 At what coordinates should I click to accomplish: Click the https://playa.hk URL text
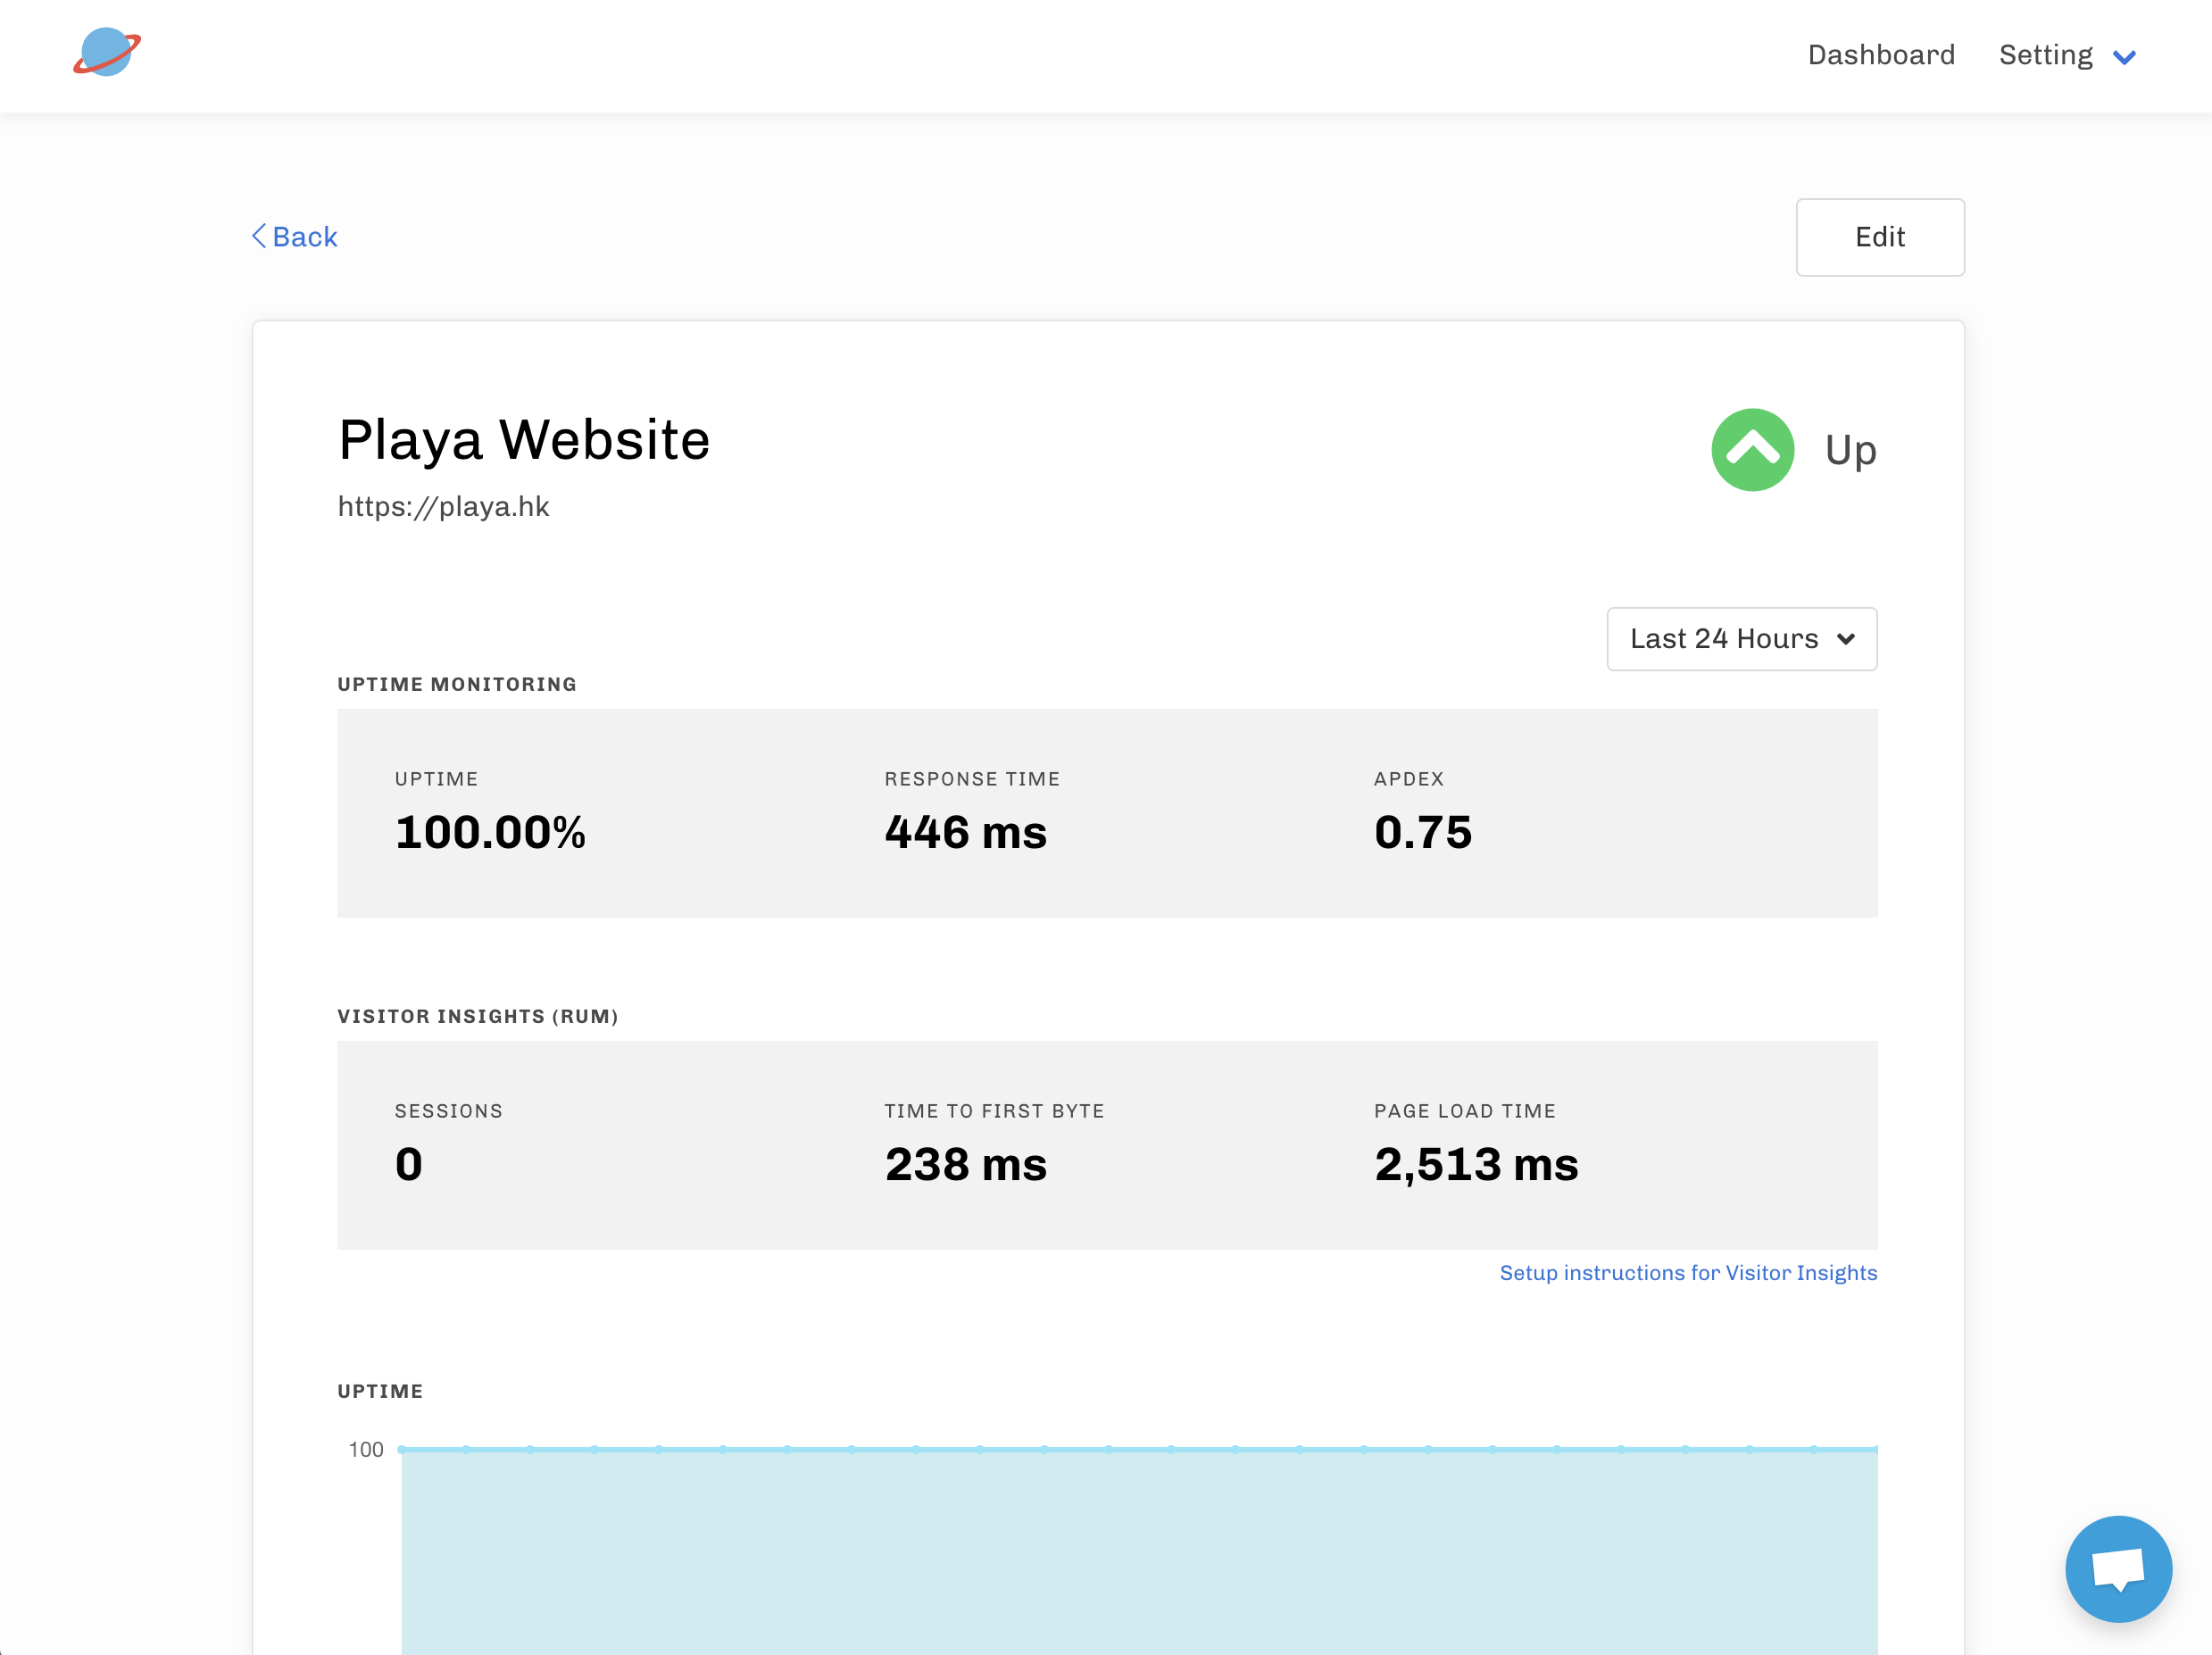443,506
